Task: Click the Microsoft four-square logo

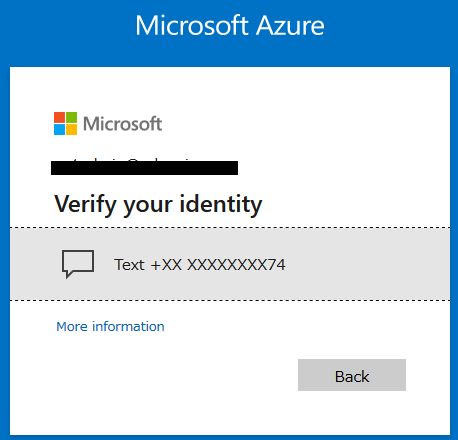Action: [x=65, y=123]
